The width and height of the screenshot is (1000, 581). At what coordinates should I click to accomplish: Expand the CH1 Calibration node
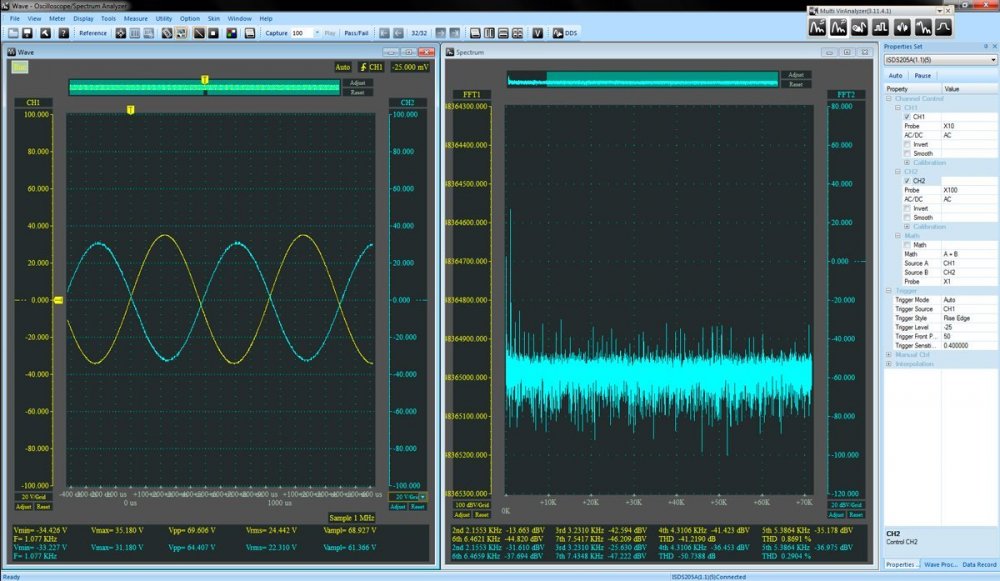pyautogui.click(x=907, y=162)
